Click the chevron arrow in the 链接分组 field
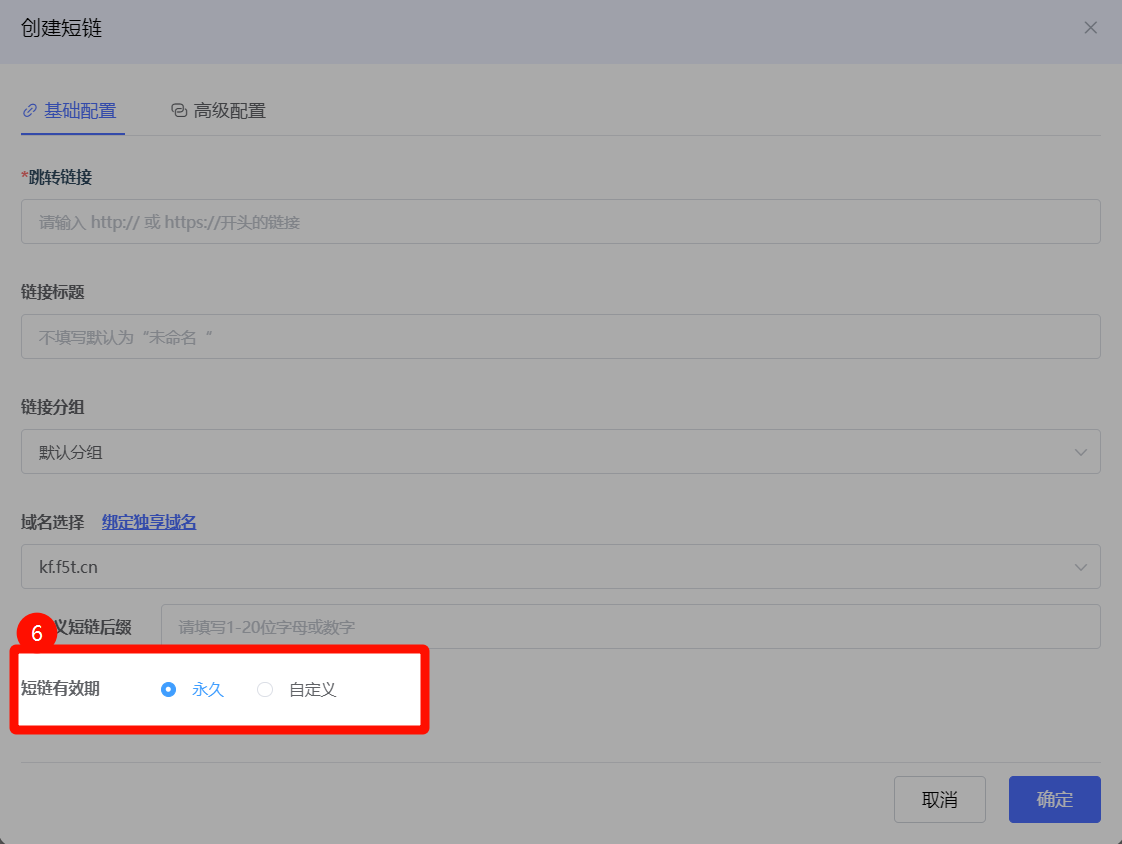The height and width of the screenshot is (844, 1122). tap(1080, 453)
